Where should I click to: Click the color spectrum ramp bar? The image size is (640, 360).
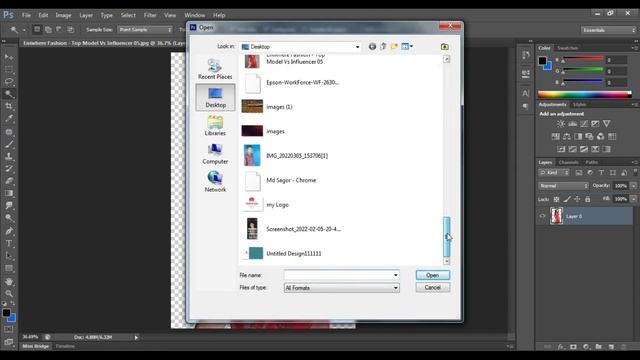click(x=584, y=94)
